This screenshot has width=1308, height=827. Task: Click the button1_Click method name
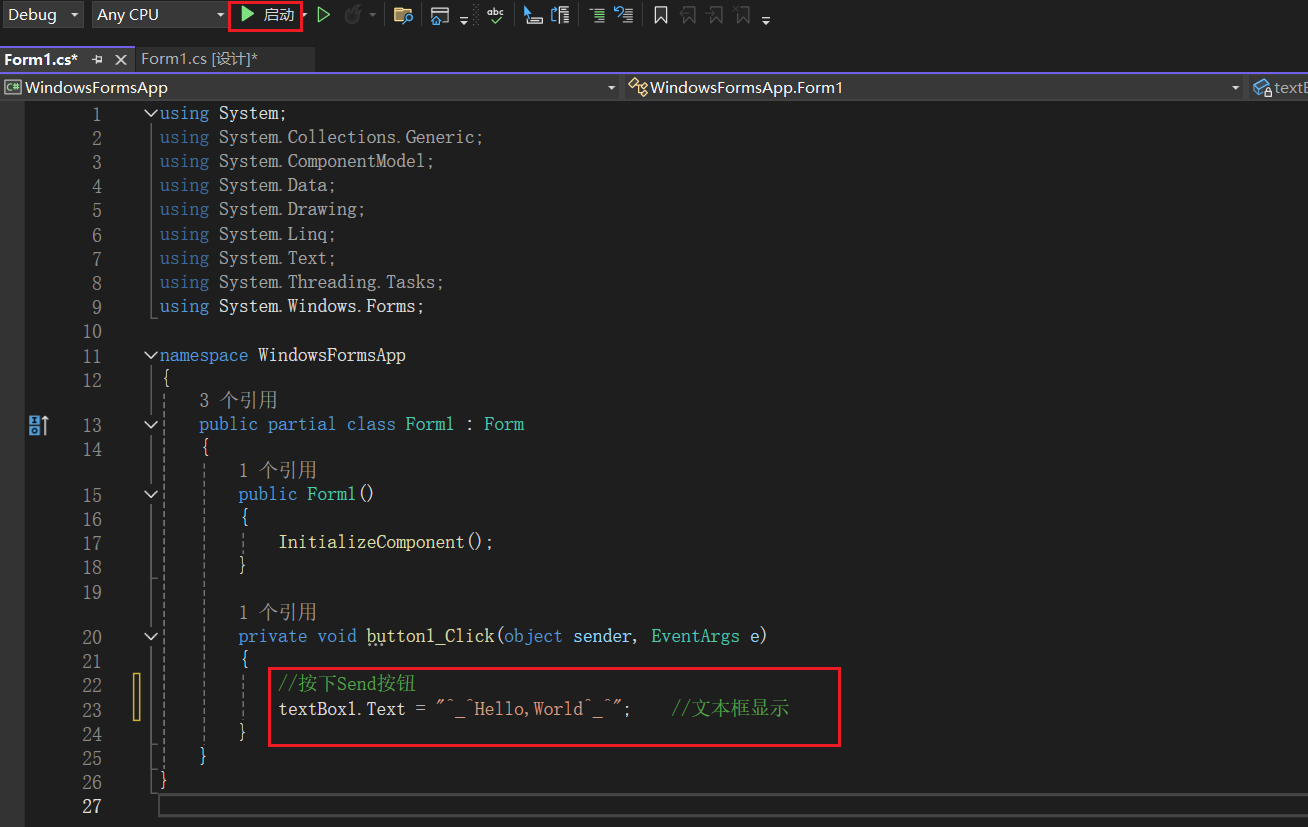click(430, 636)
